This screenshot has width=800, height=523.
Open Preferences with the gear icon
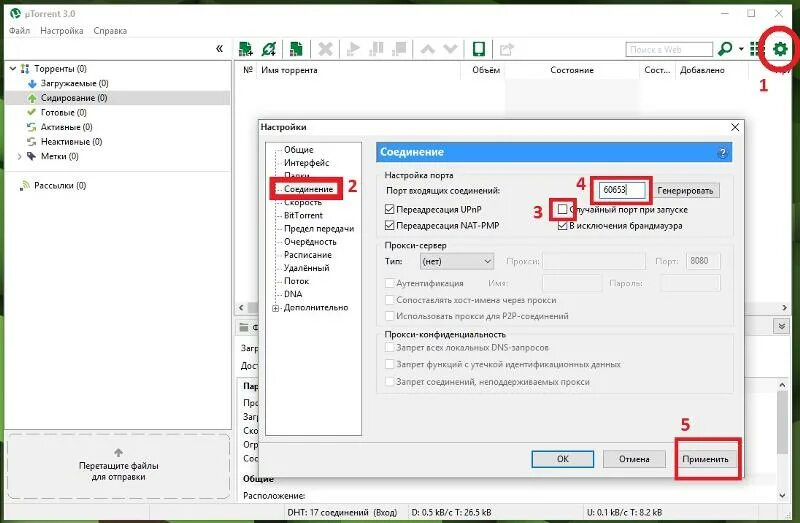coord(780,49)
